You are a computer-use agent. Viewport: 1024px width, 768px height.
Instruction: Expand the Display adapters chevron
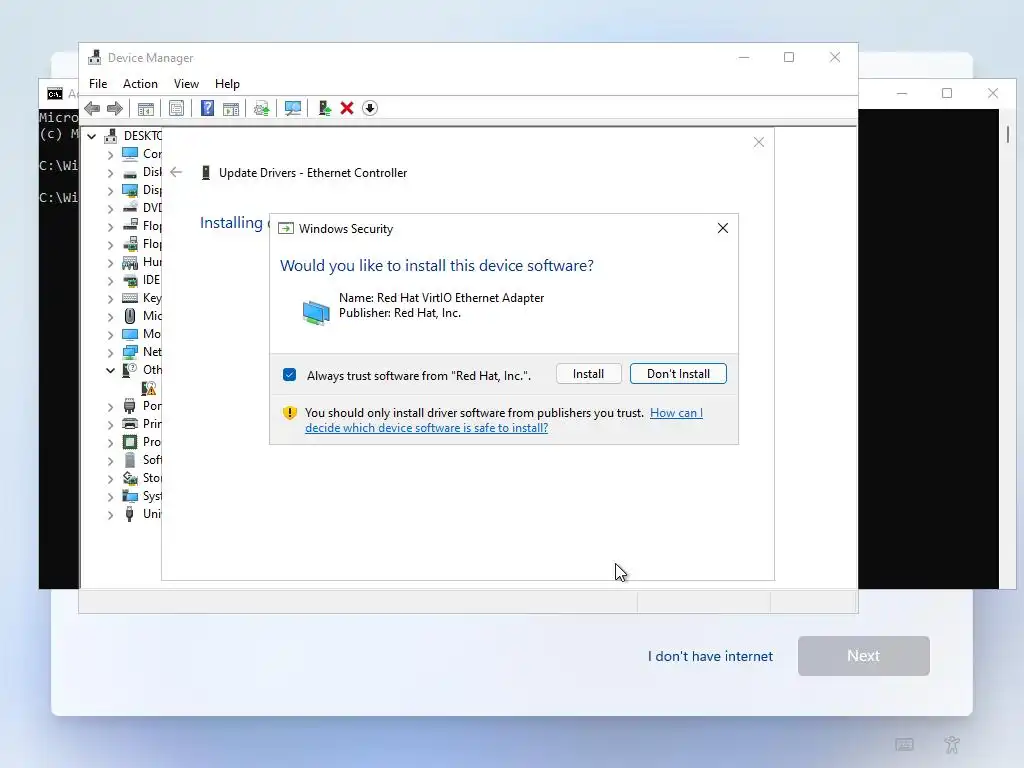point(110,190)
